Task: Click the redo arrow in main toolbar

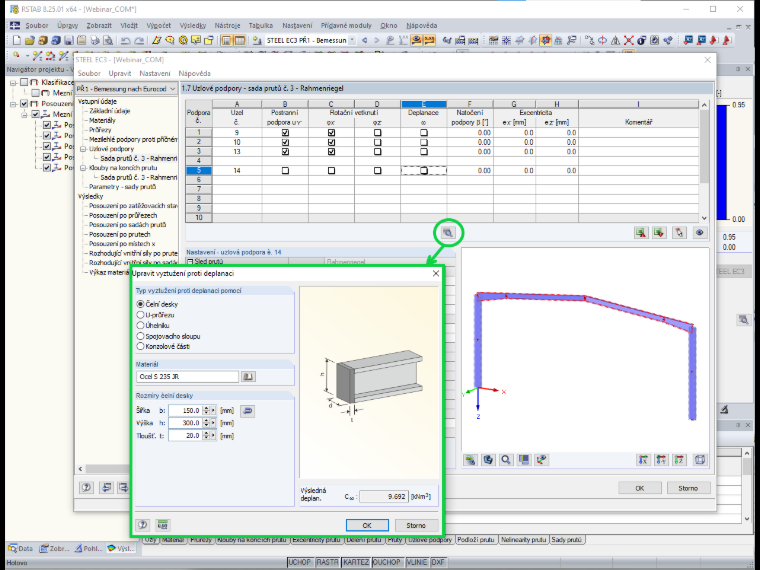Action: click(139, 40)
